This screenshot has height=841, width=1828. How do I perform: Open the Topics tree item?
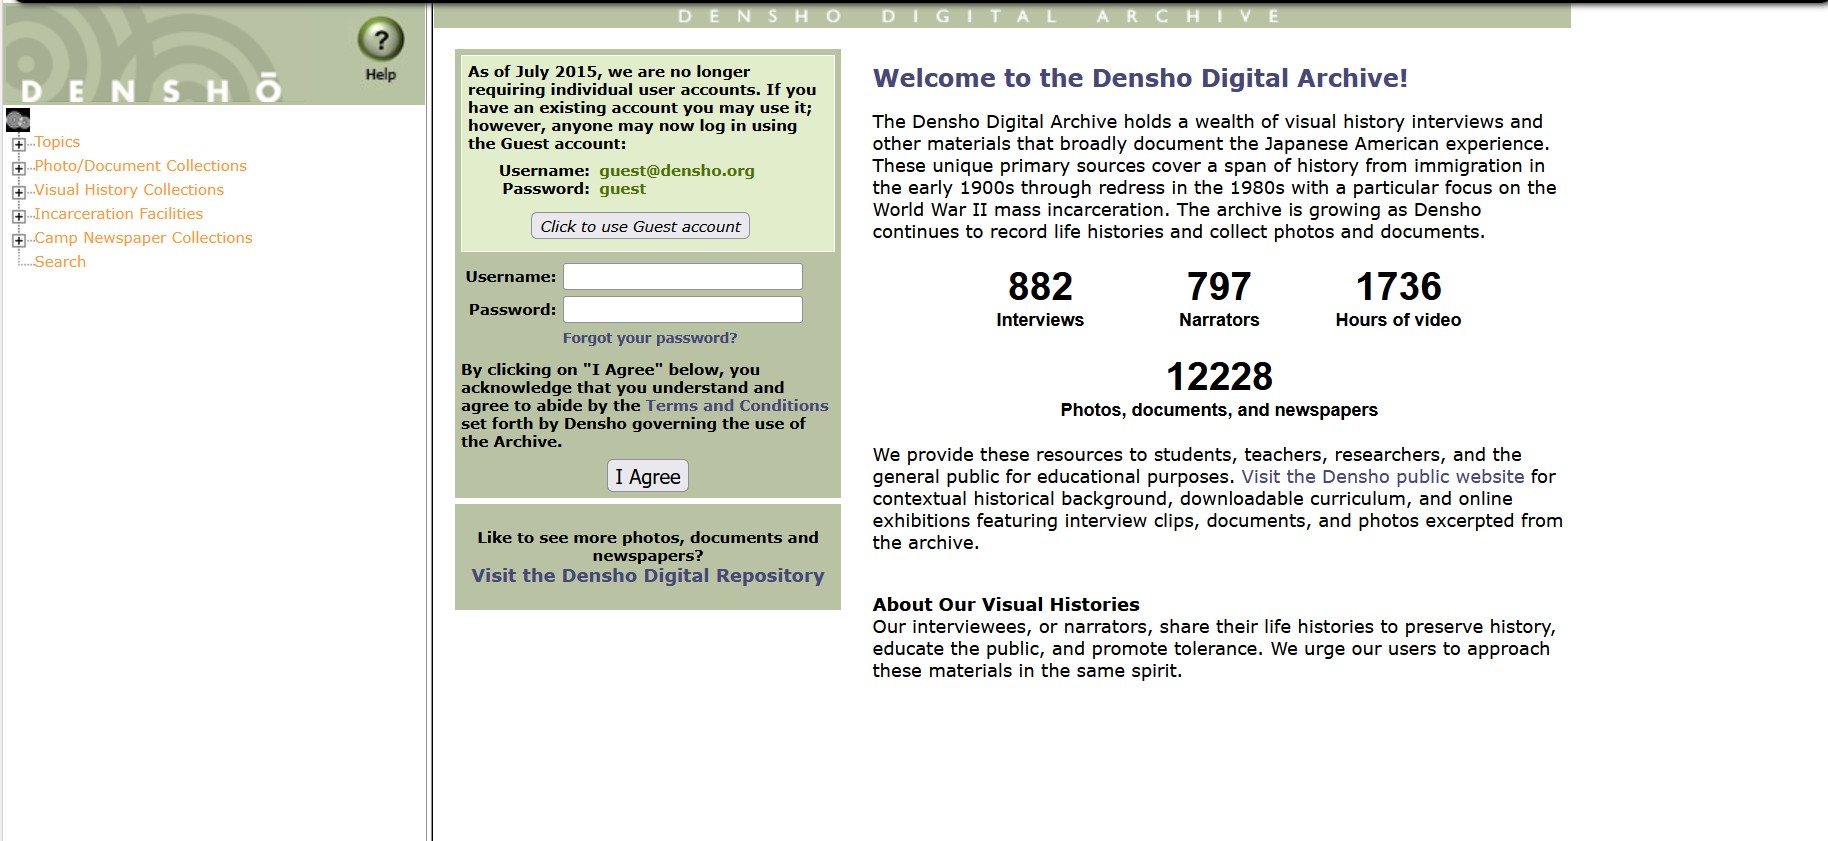click(57, 142)
